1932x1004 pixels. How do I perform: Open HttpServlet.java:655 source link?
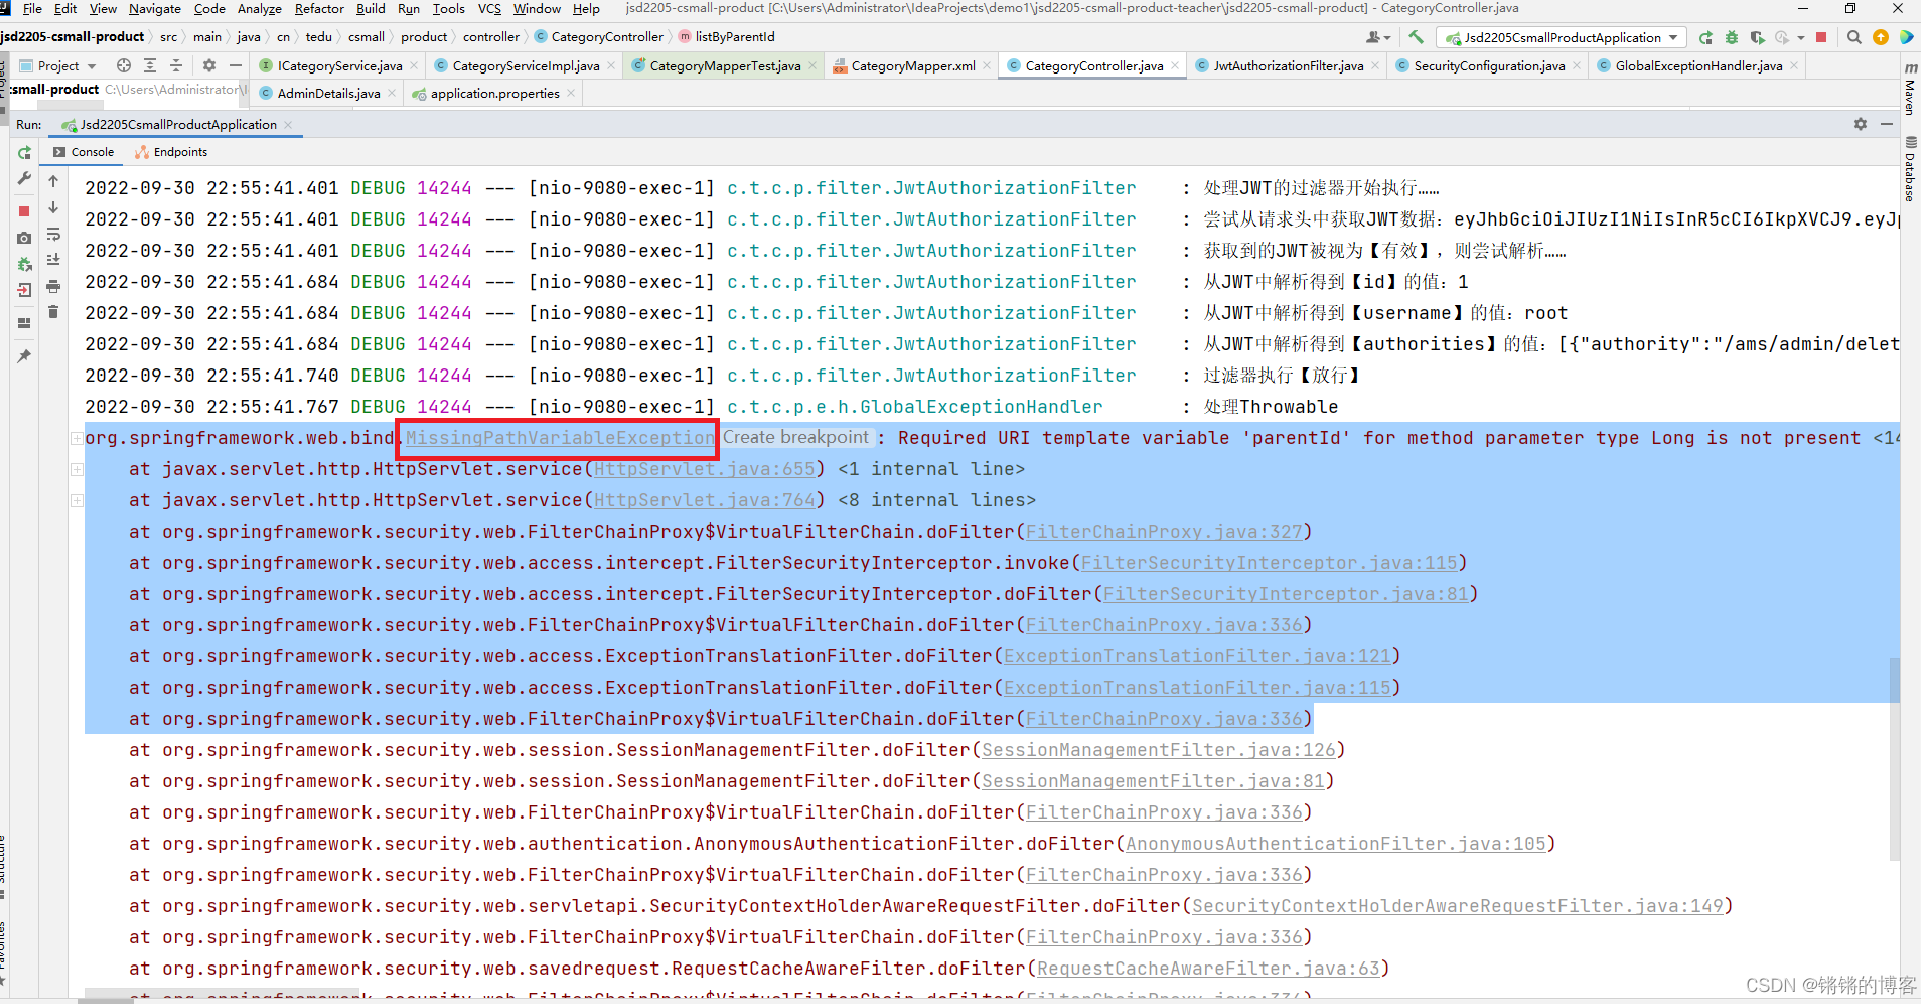[x=703, y=468]
